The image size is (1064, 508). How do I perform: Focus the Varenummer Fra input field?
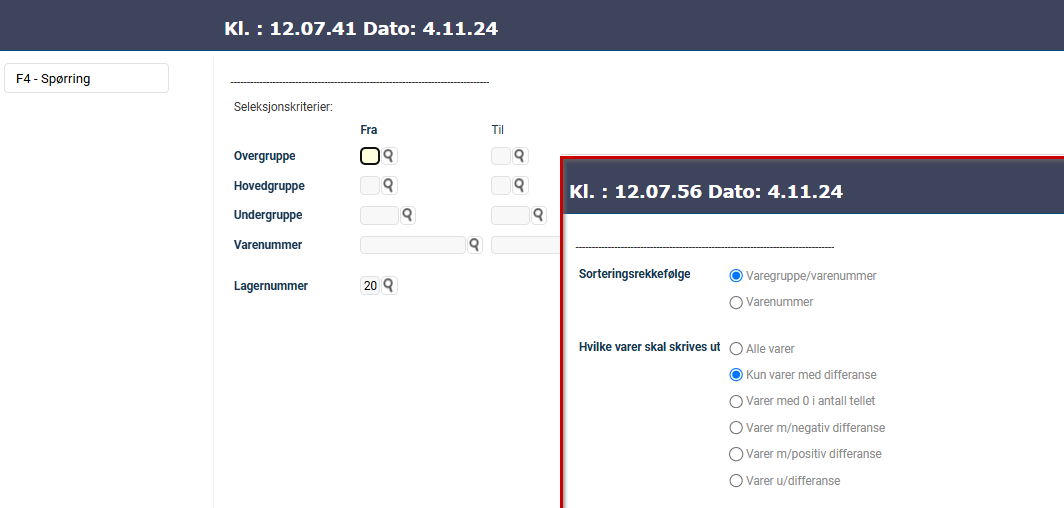point(413,245)
